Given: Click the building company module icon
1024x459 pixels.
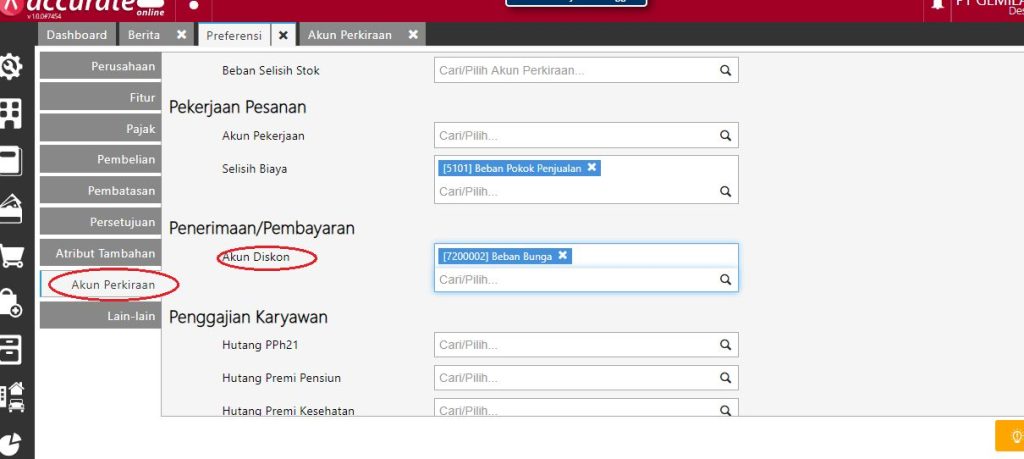Looking at the screenshot, I should click(x=12, y=113).
